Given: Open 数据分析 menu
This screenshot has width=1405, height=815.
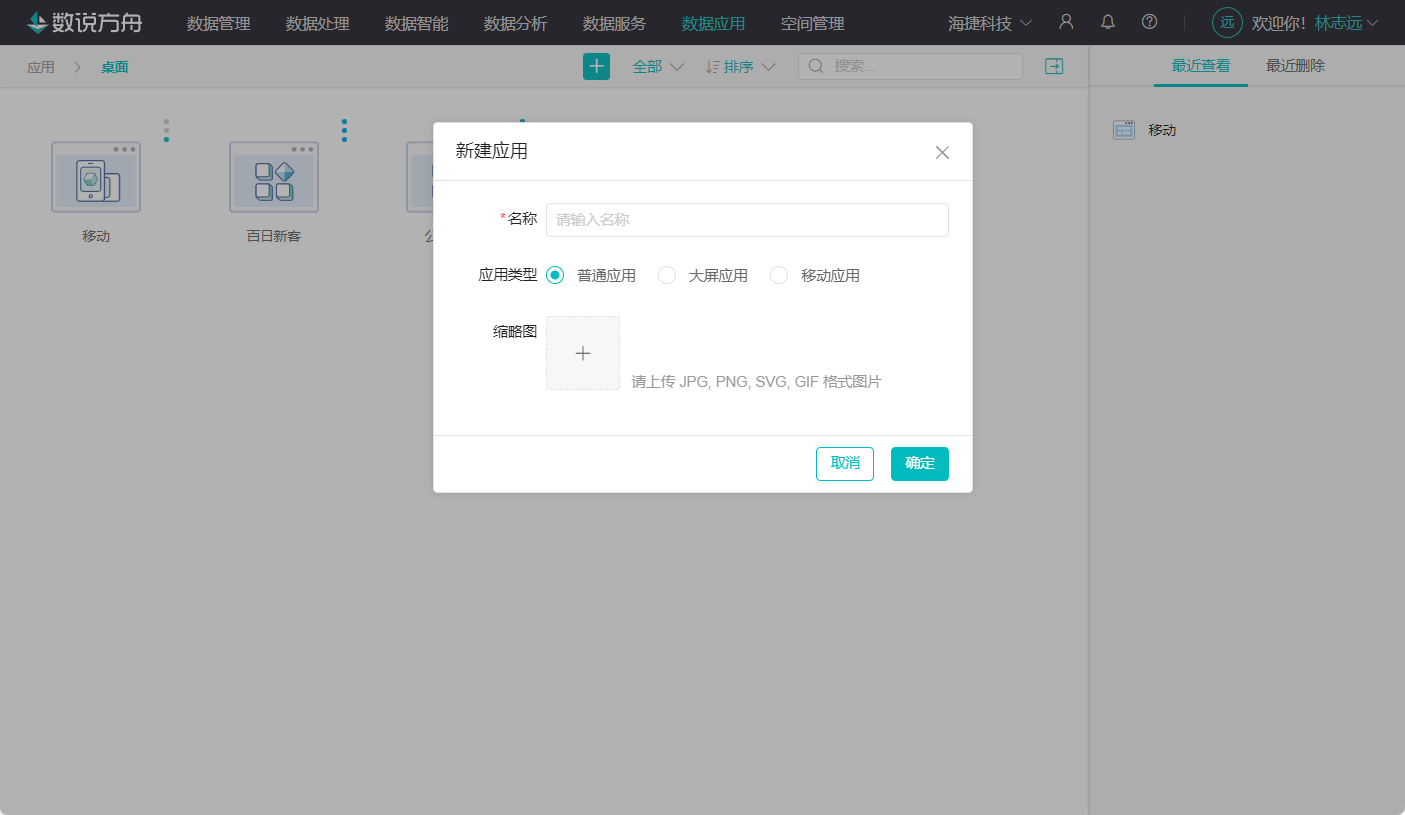Looking at the screenshot, I should pyautogui.click(x=516, y=23).
